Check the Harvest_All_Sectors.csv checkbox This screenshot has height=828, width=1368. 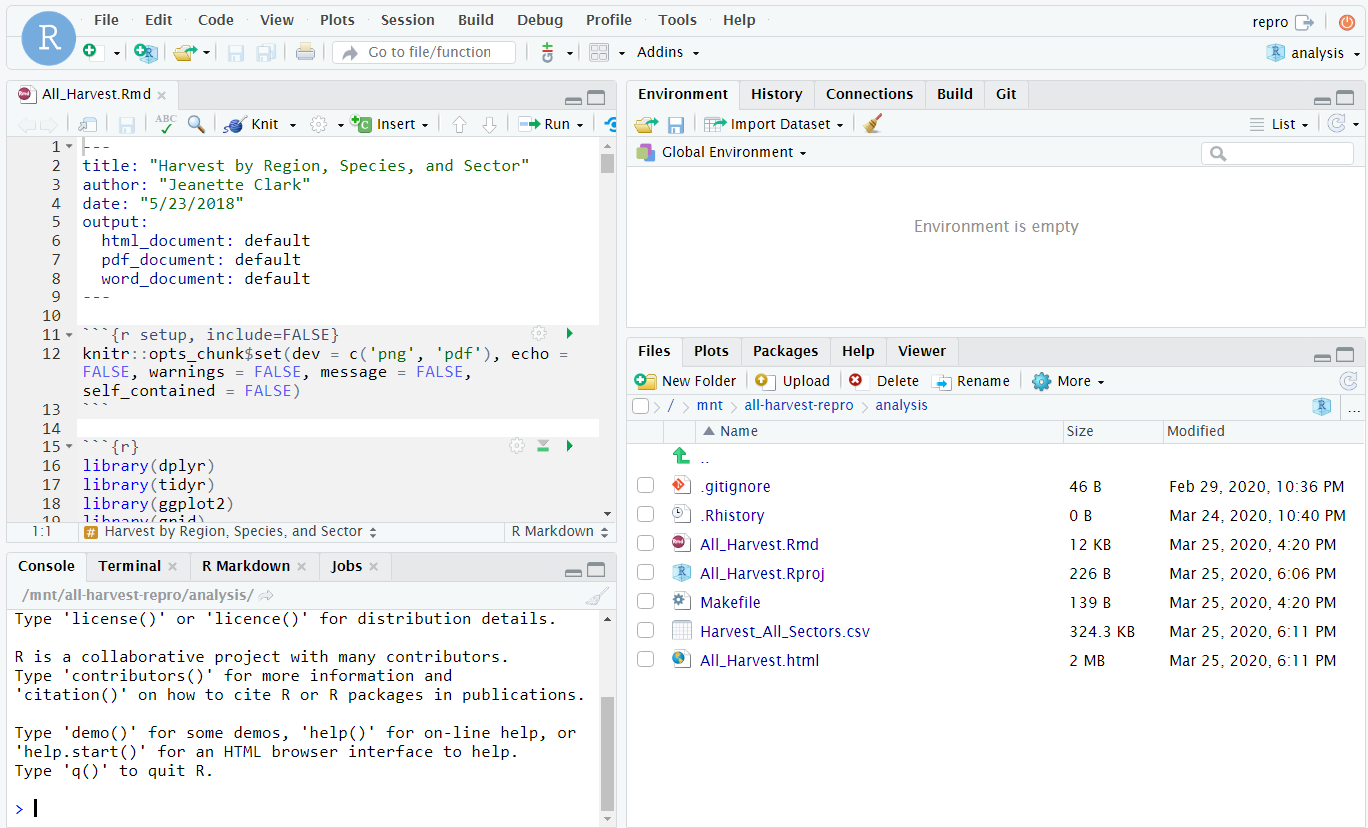click(645, 631)
